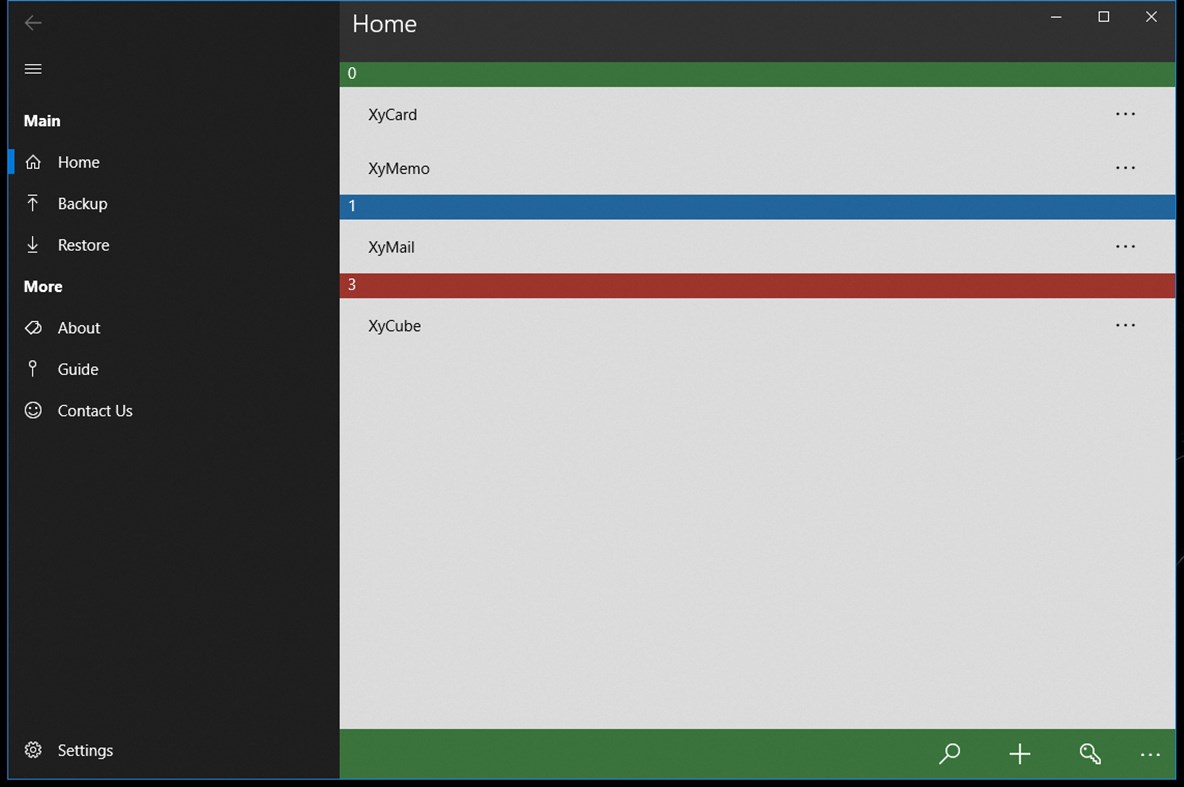Open the About page
The height and width of the screenshot is (787, 1184).
click(x=174, y=328)
